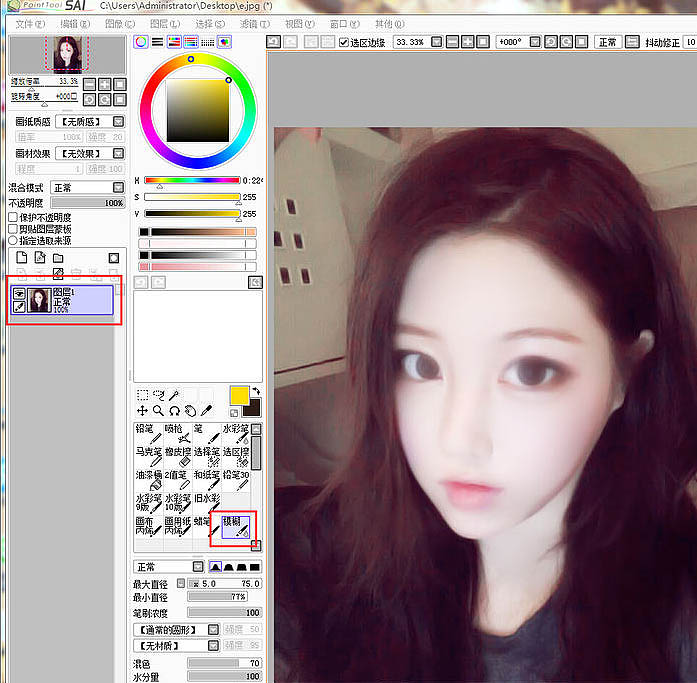Choose the 油漆桶 paint bucket tool

pos(148,480)
